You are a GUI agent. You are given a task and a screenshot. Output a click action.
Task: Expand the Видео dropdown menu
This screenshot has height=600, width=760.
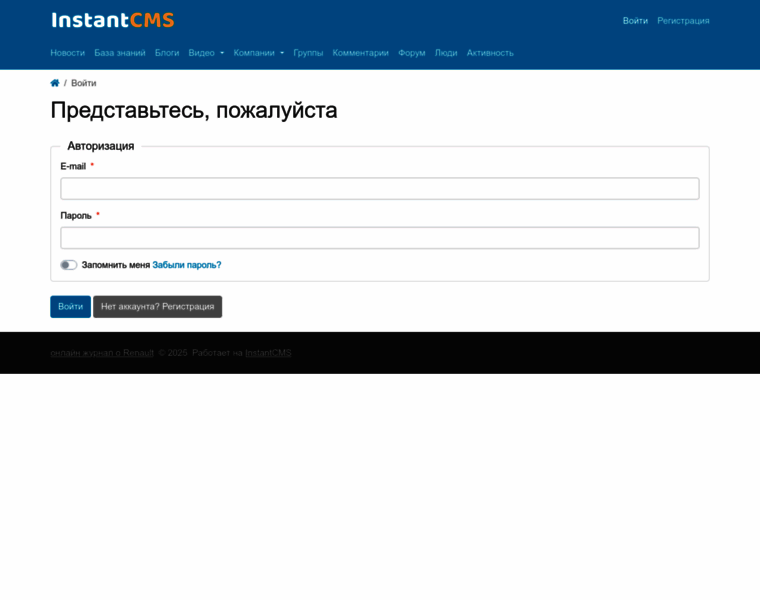pos(206,53)
